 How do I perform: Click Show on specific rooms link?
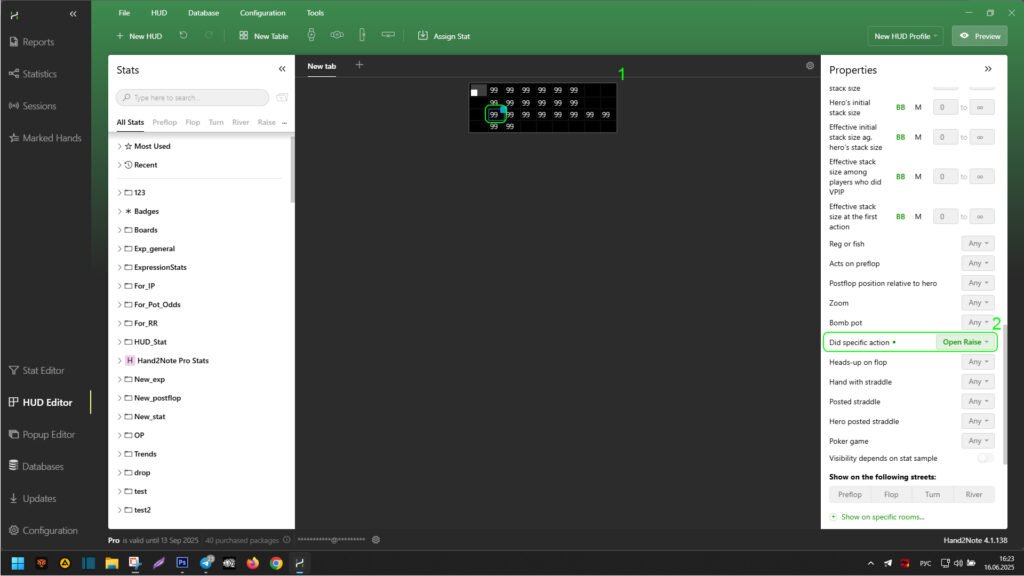click(882, 517)
